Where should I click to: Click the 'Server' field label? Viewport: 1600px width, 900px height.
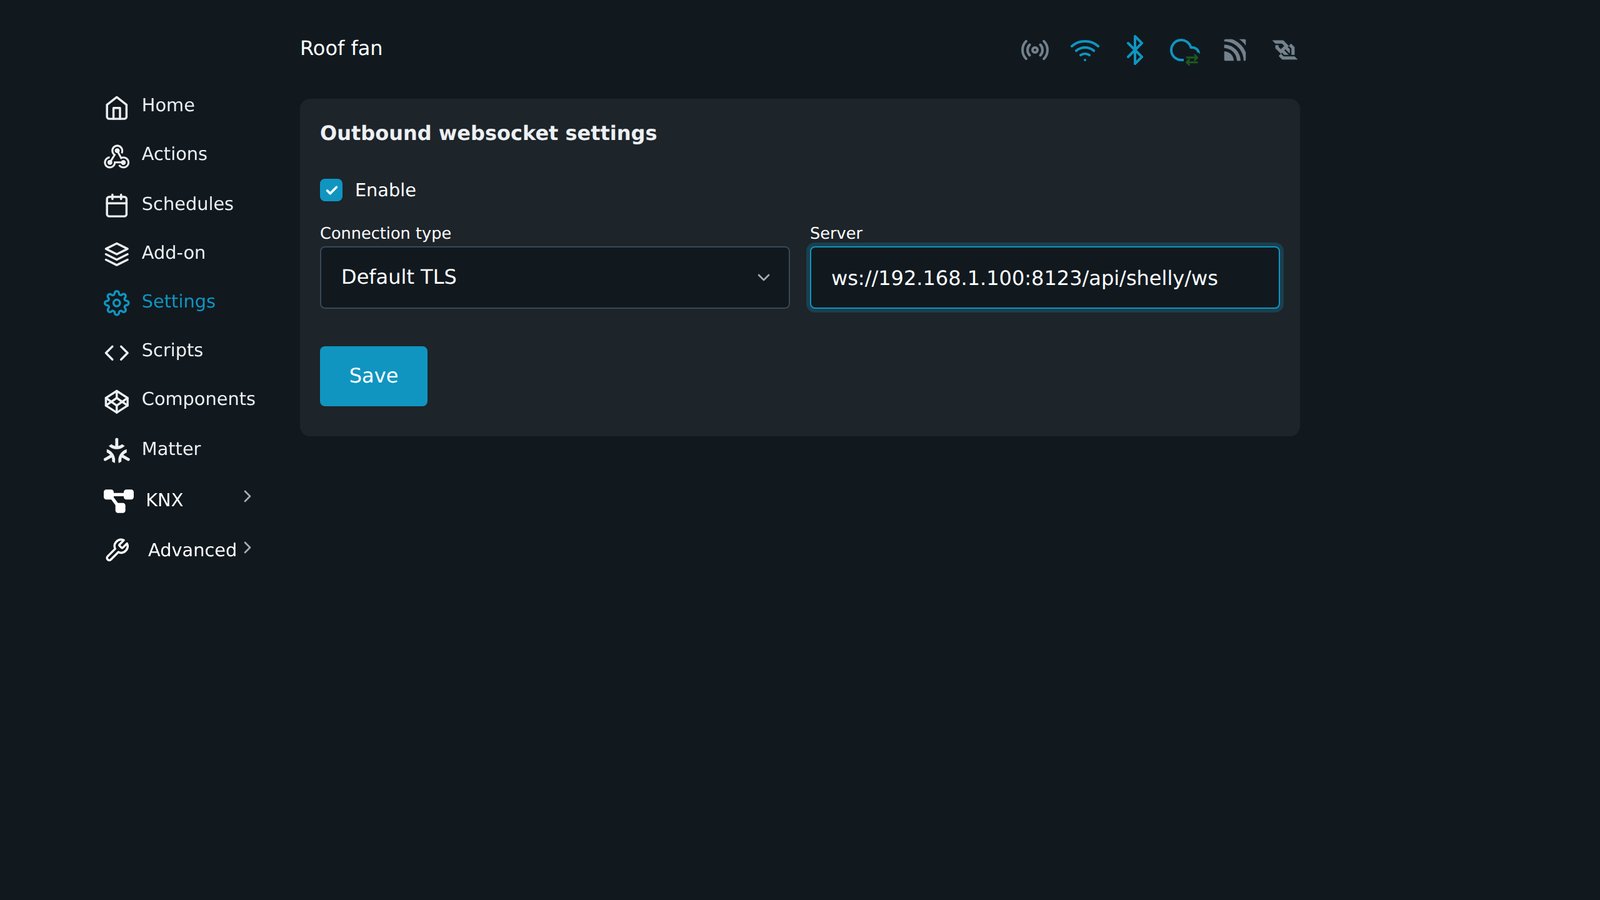click(x=836, y=233)
